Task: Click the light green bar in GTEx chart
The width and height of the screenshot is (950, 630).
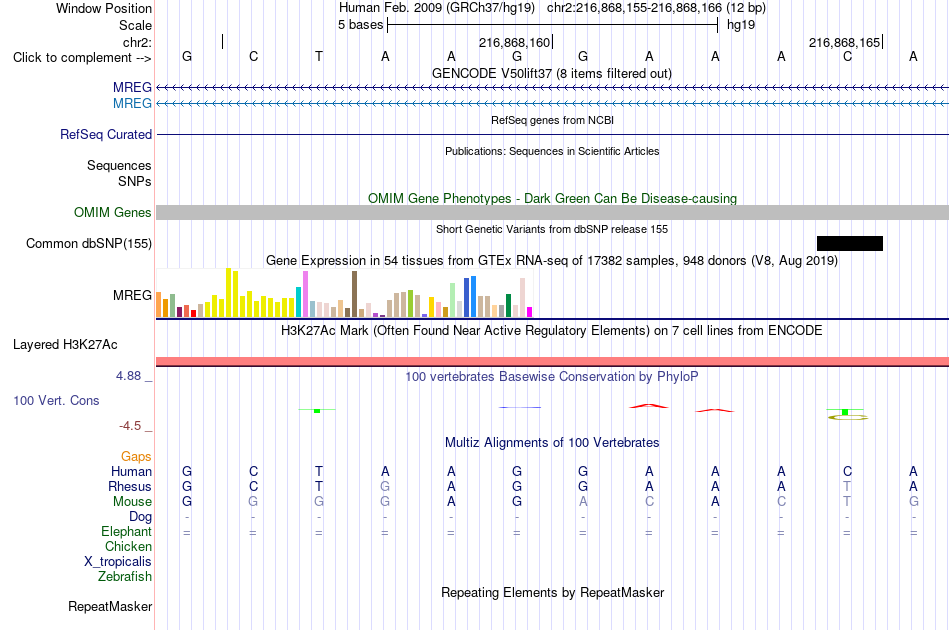Action: tap(453, 300)
